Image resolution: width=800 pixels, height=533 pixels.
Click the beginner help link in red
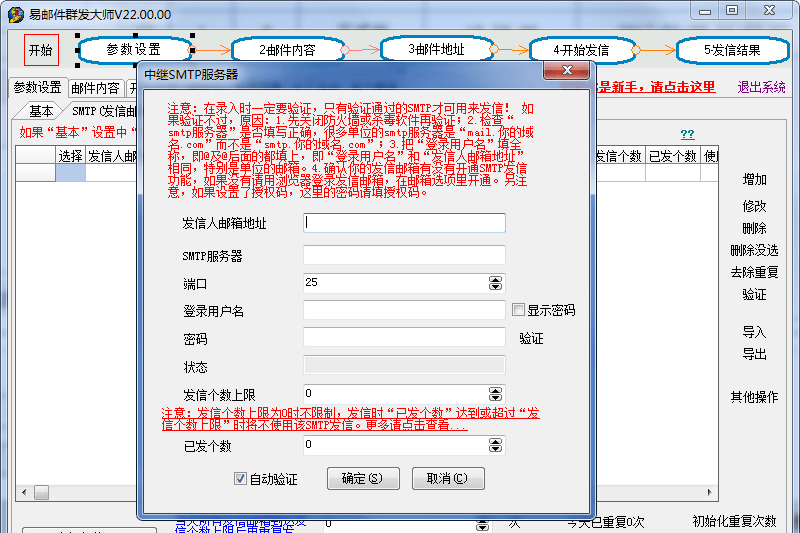pos(656,87)
